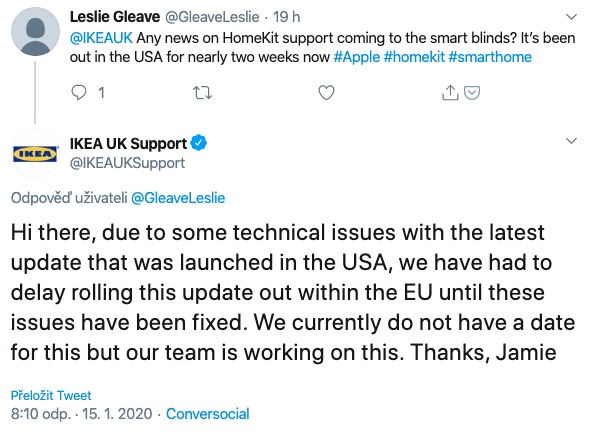This screenshot has height=436, width=590.
Task: Click Přeložit Tweet to translate
Action: coord(51,395)
